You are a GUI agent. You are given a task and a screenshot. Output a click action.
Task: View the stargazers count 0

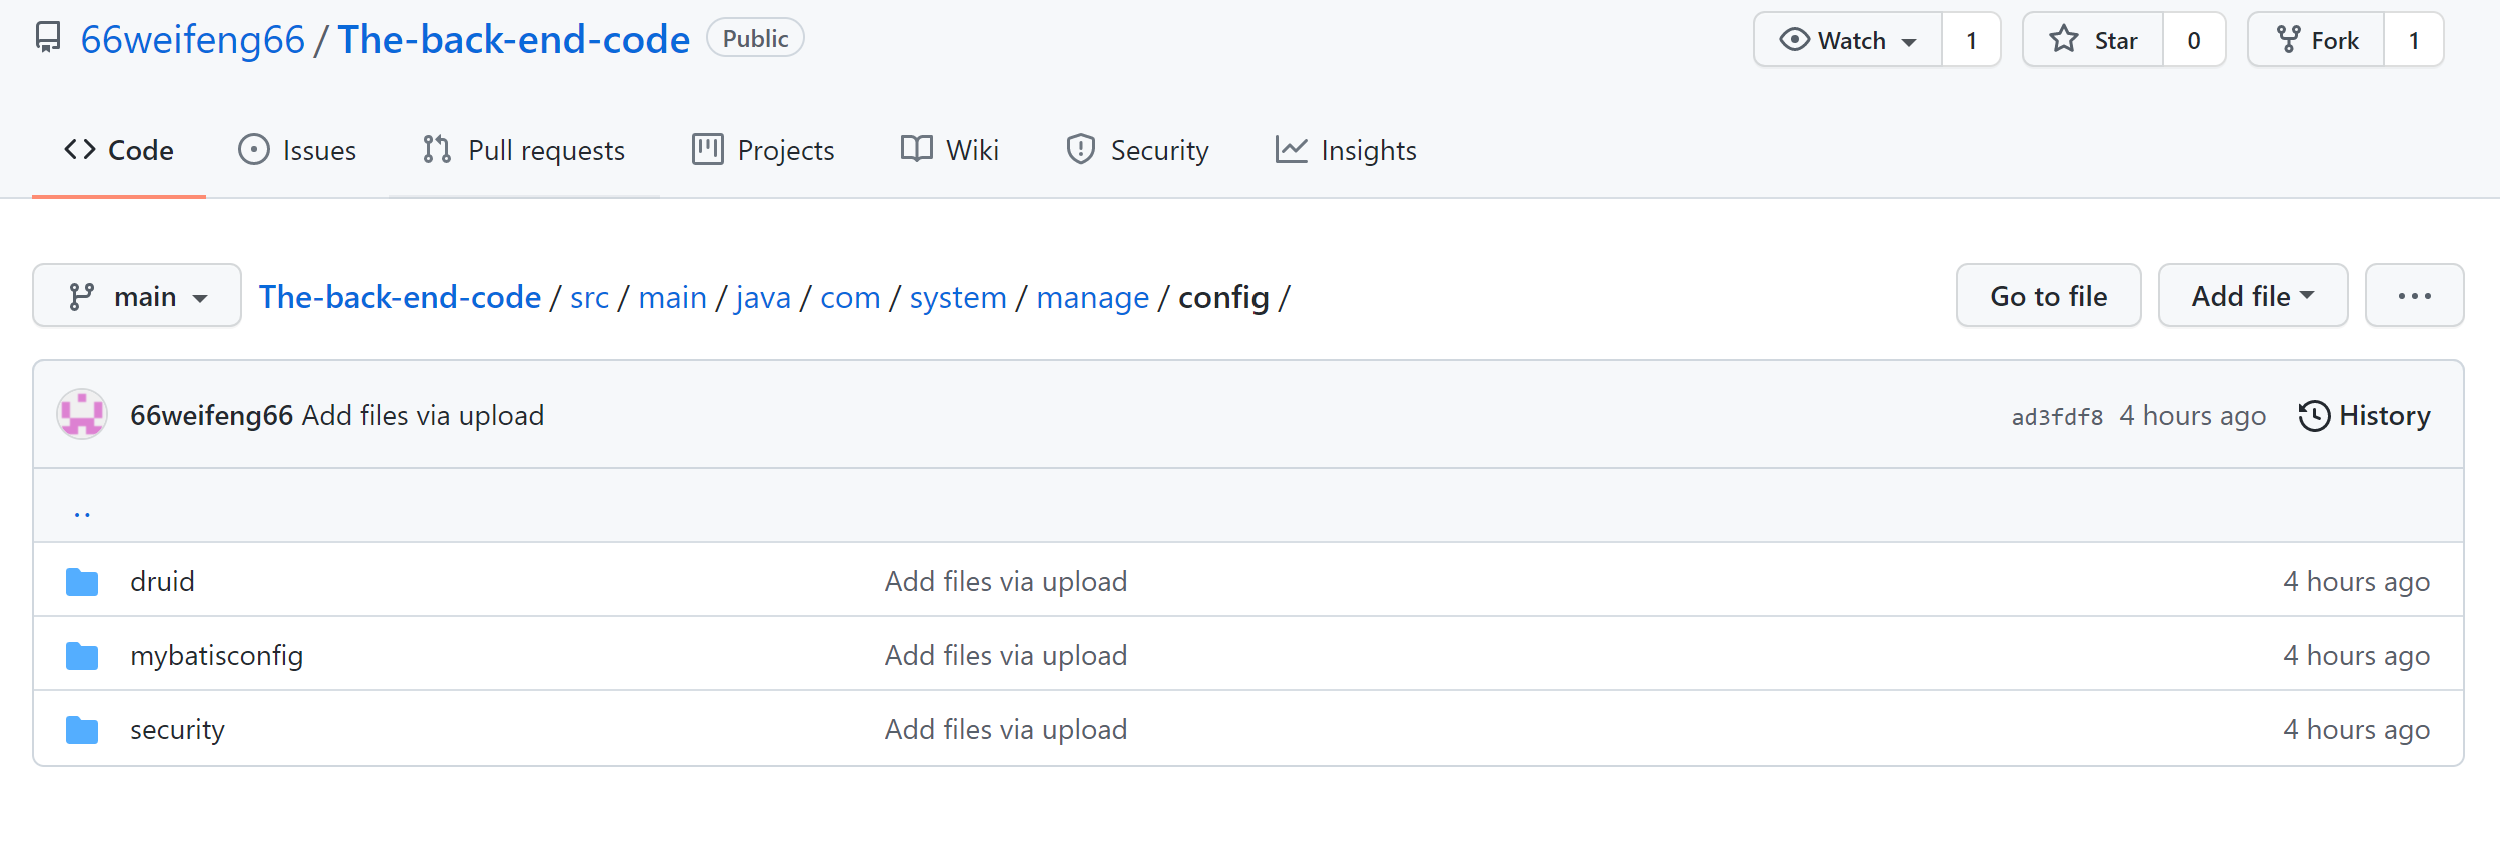point(2194,40)
